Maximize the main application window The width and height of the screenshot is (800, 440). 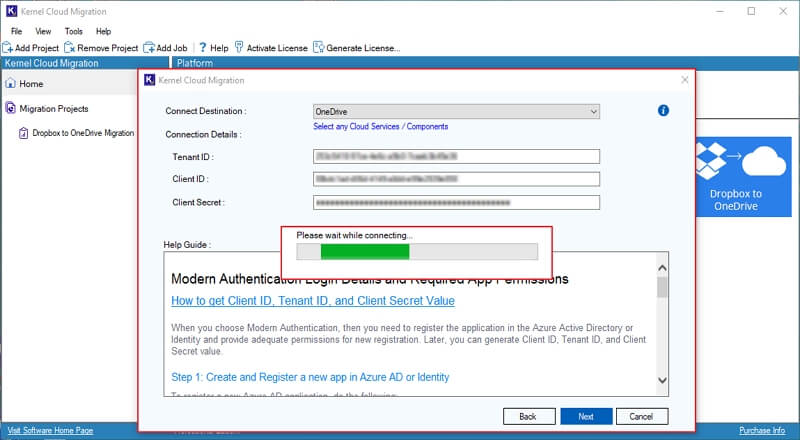pos(751,11)
